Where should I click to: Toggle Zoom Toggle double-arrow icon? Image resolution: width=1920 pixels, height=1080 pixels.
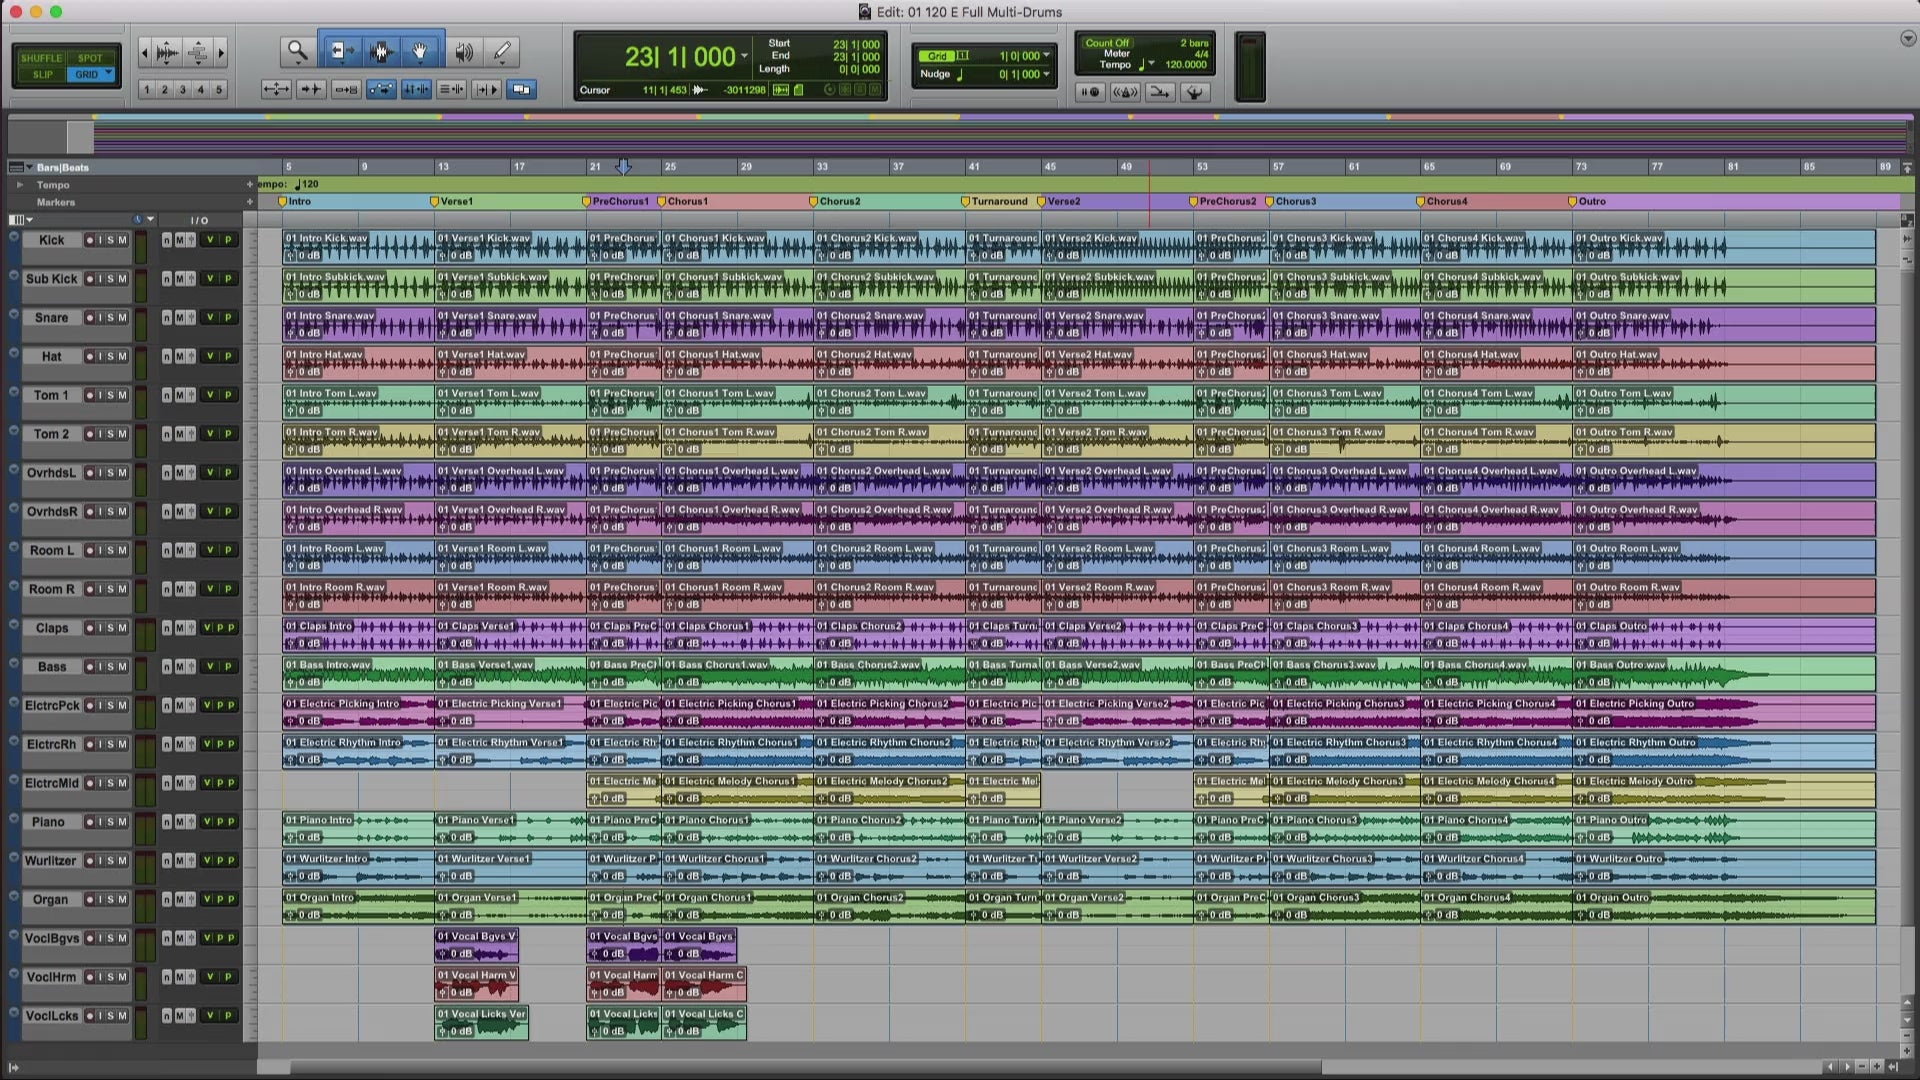(x=276, y=89)
